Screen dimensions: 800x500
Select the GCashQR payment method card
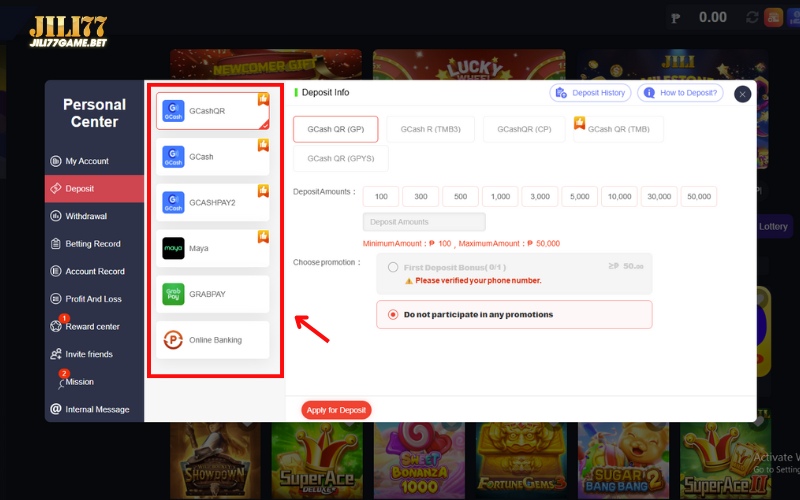(213, 111)
